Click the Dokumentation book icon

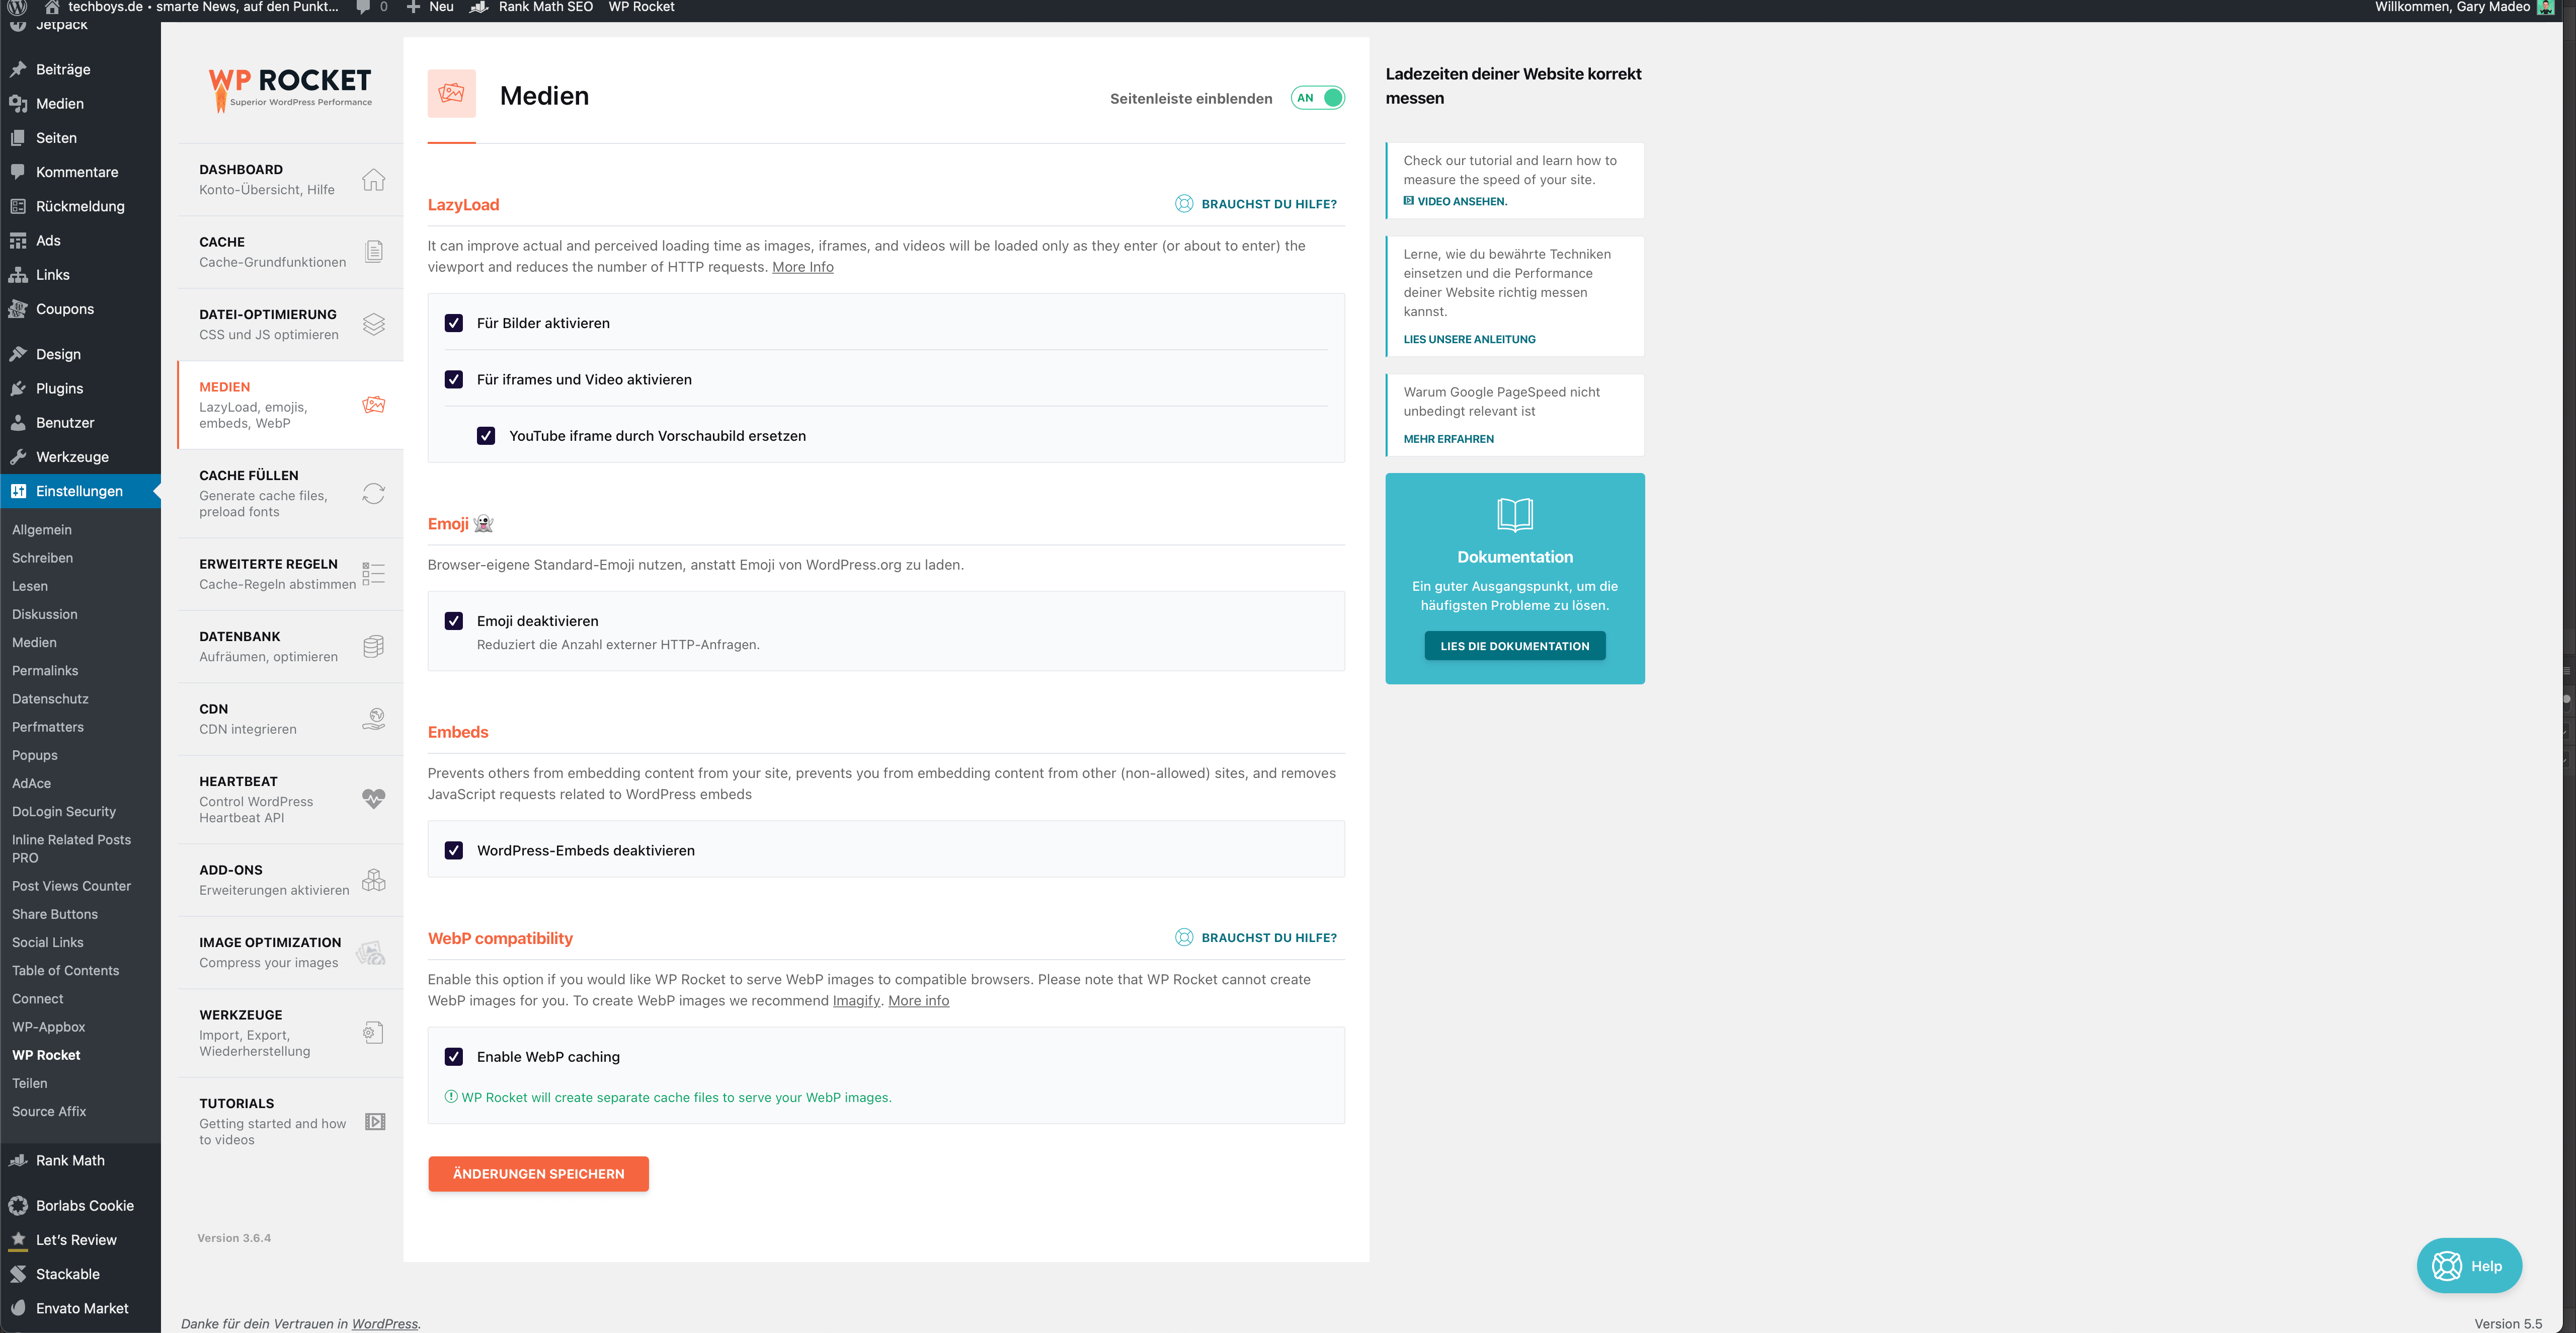click(1514, 514)
